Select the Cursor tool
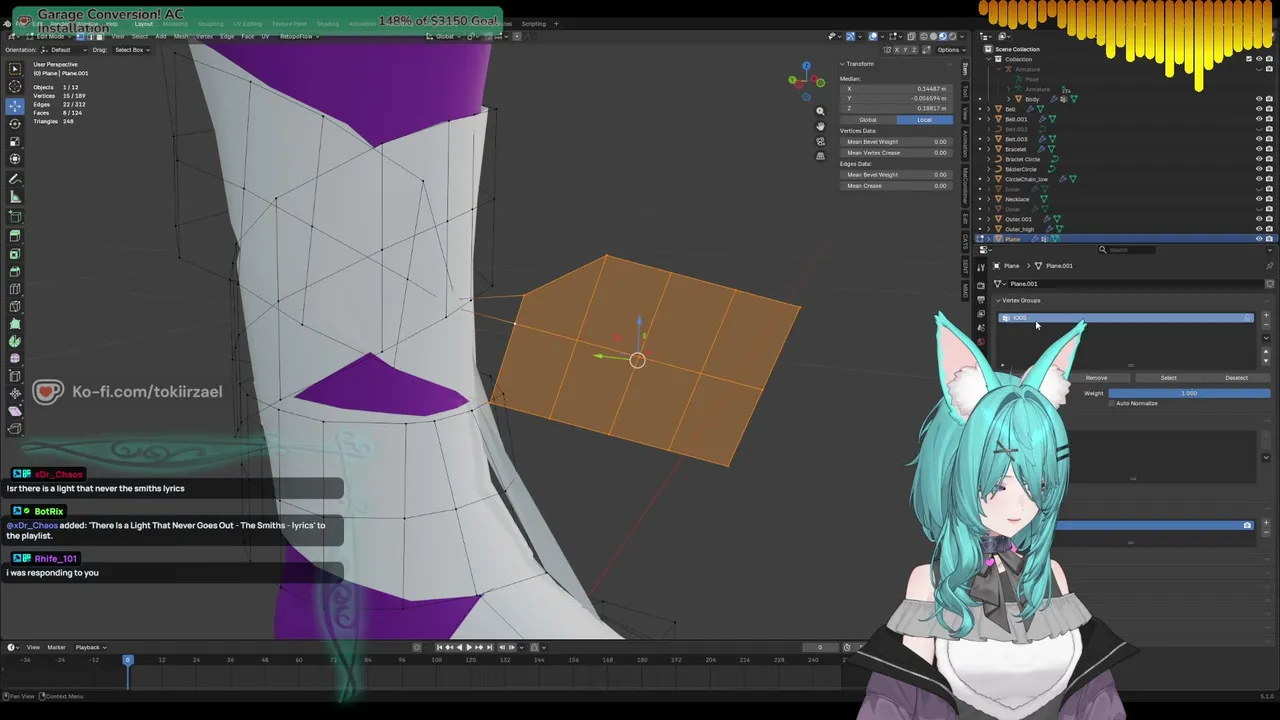This screenshot has height=720, width=1280. (15, 87)
